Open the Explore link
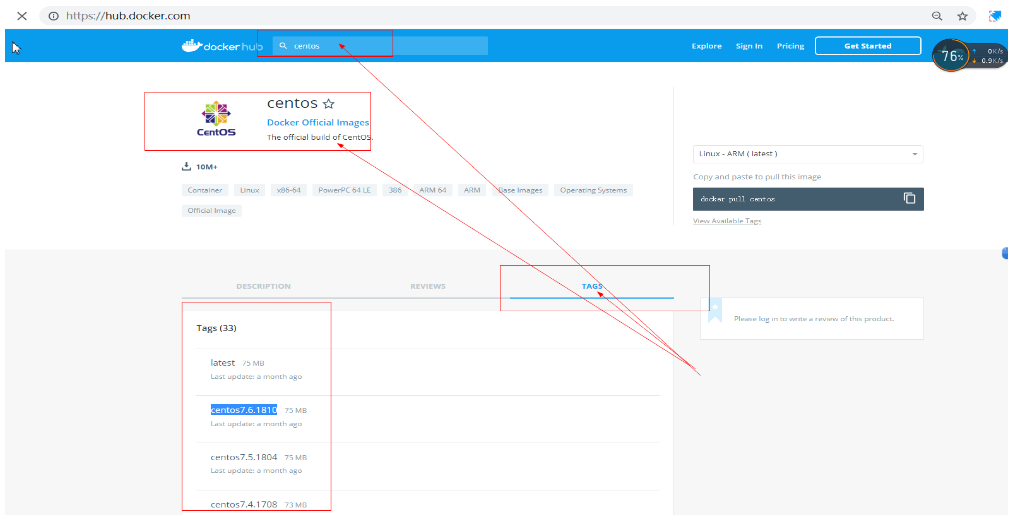Viewport: 1009px width, 515px height. coord(707,46)
